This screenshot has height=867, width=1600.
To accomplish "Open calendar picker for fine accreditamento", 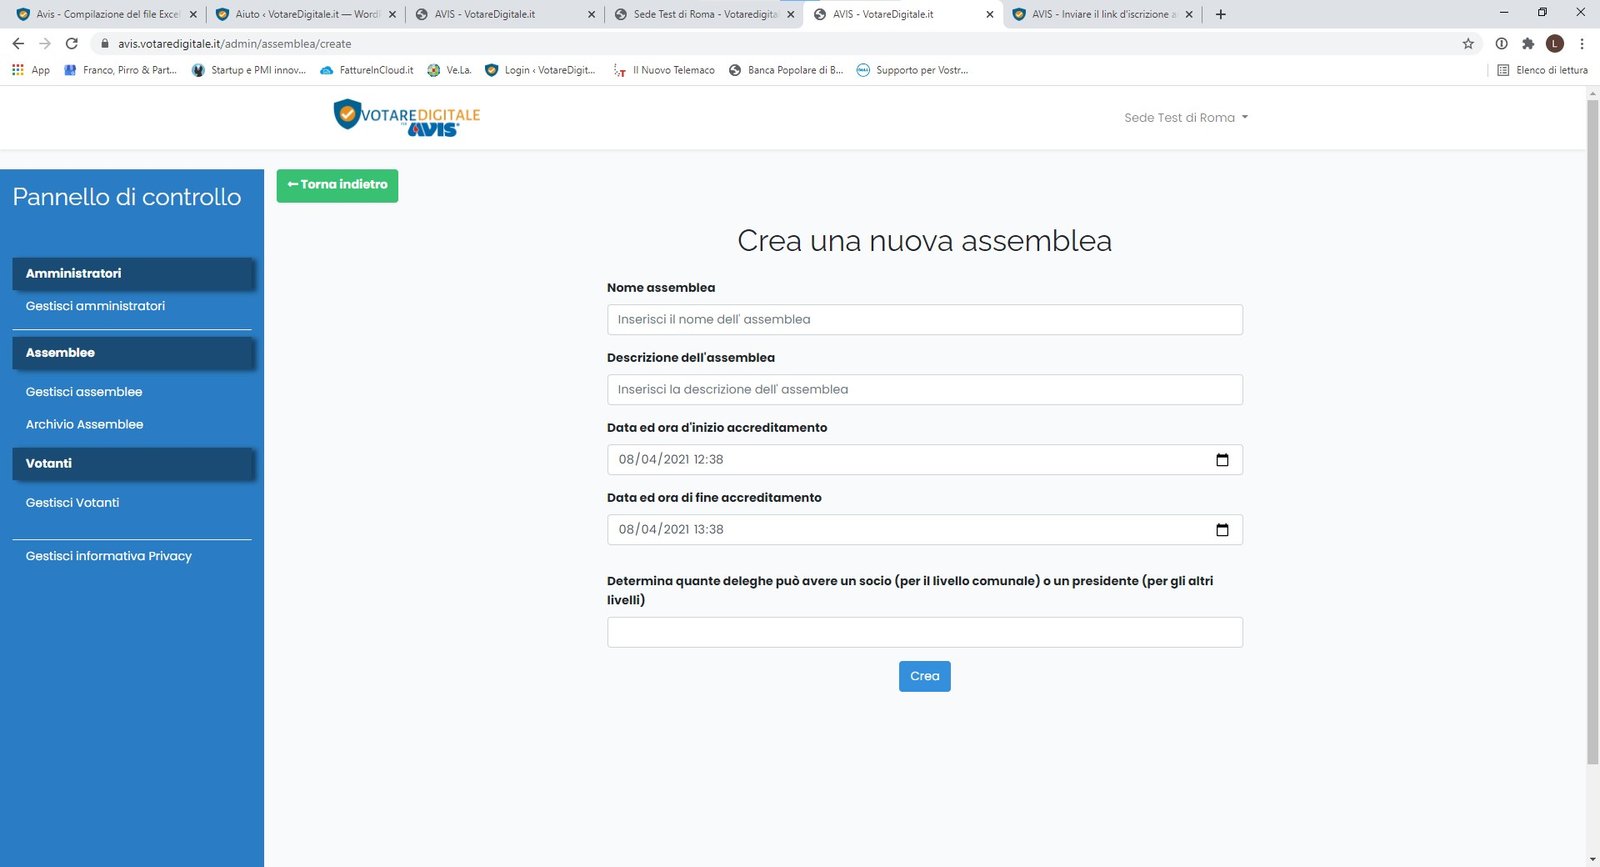I will (1221, 530).
